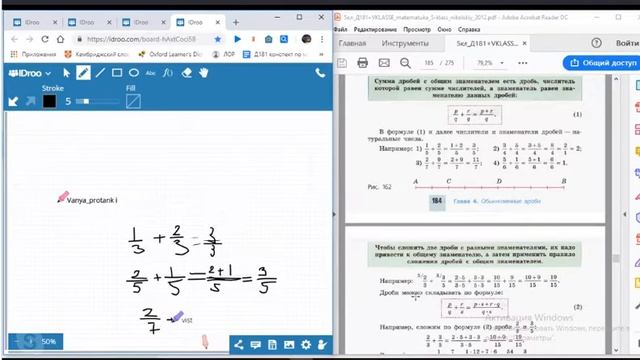640x360 pixels.
Task: Click the redo arrow in IDroo toolbar
Action: (x=31, y=101)
